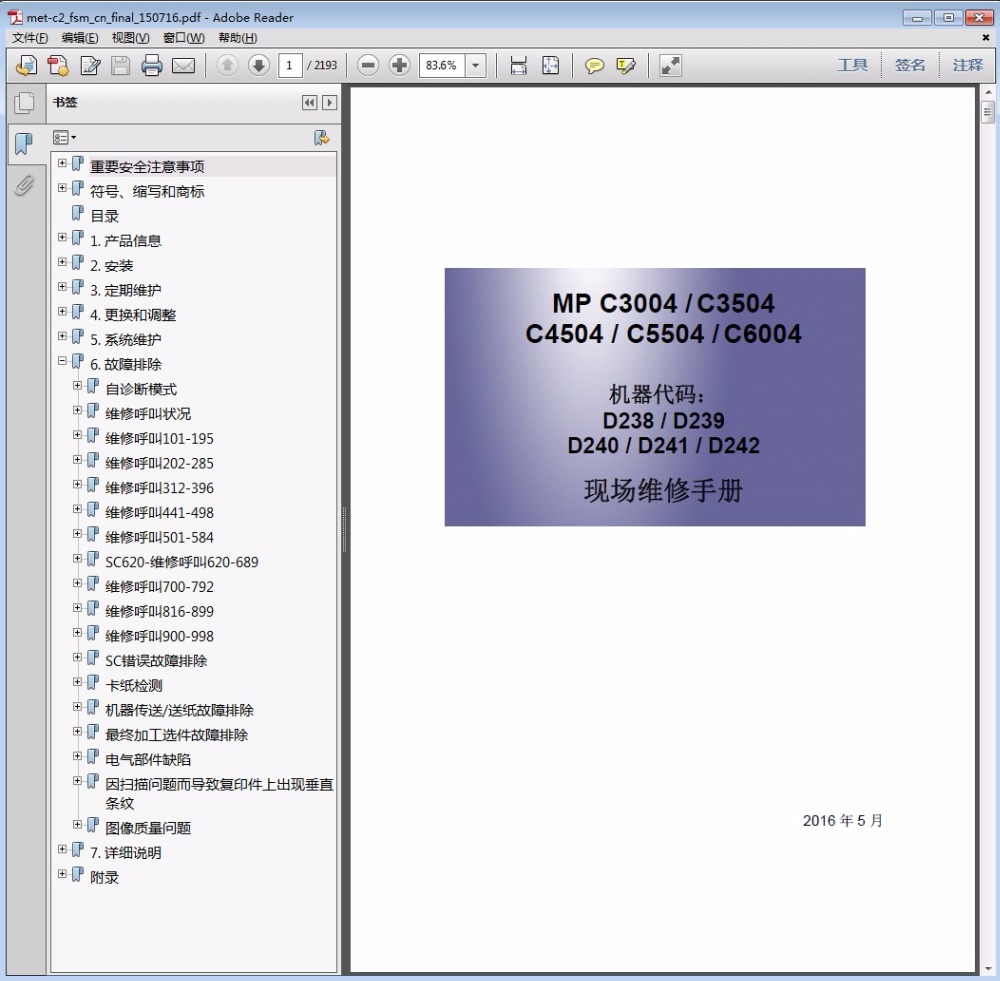The width and height of the screenshot is (1000, 981).
Task: Toggle full screen reading mode
Action: click(668, 66)
